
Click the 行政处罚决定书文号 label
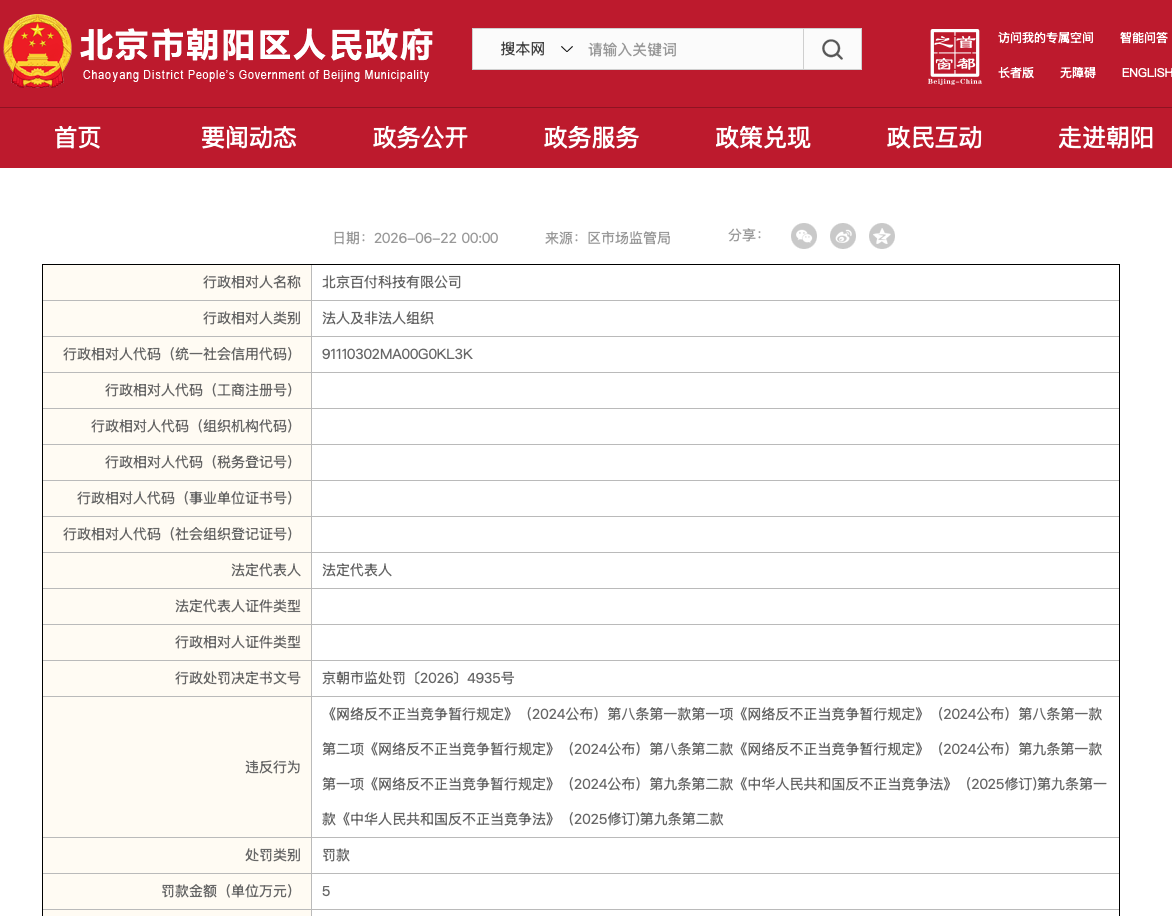tap(238, 678)
